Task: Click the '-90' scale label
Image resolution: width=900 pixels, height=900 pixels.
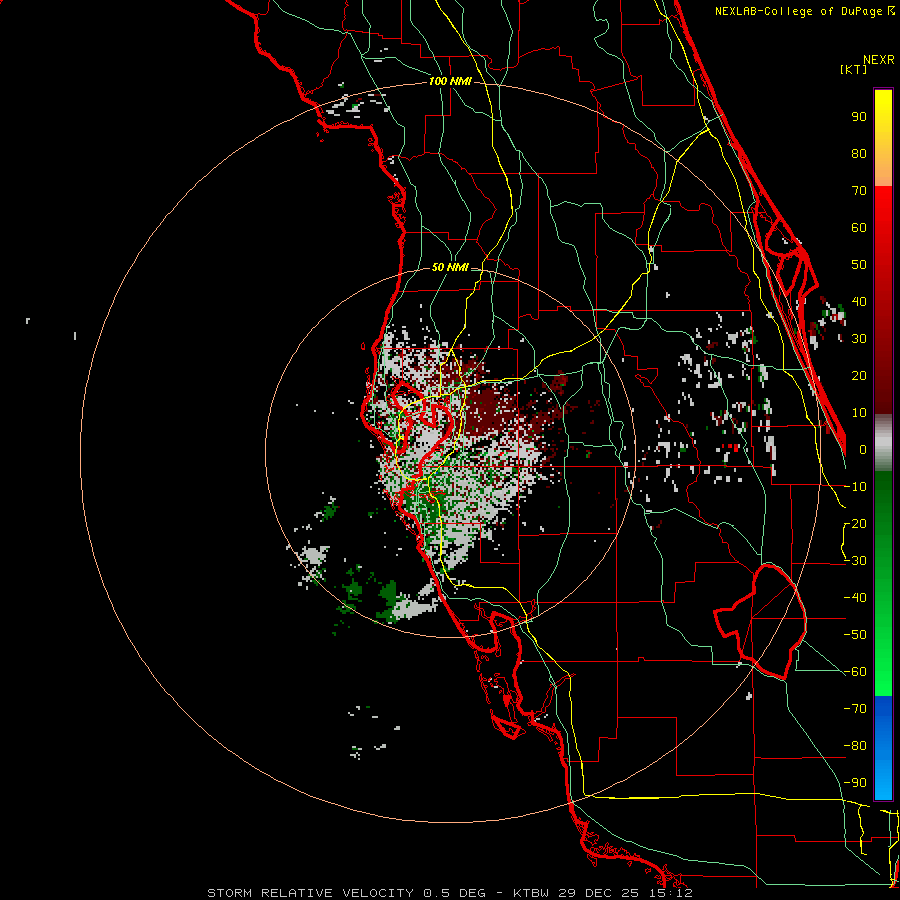Action: (x=855, y=783)
